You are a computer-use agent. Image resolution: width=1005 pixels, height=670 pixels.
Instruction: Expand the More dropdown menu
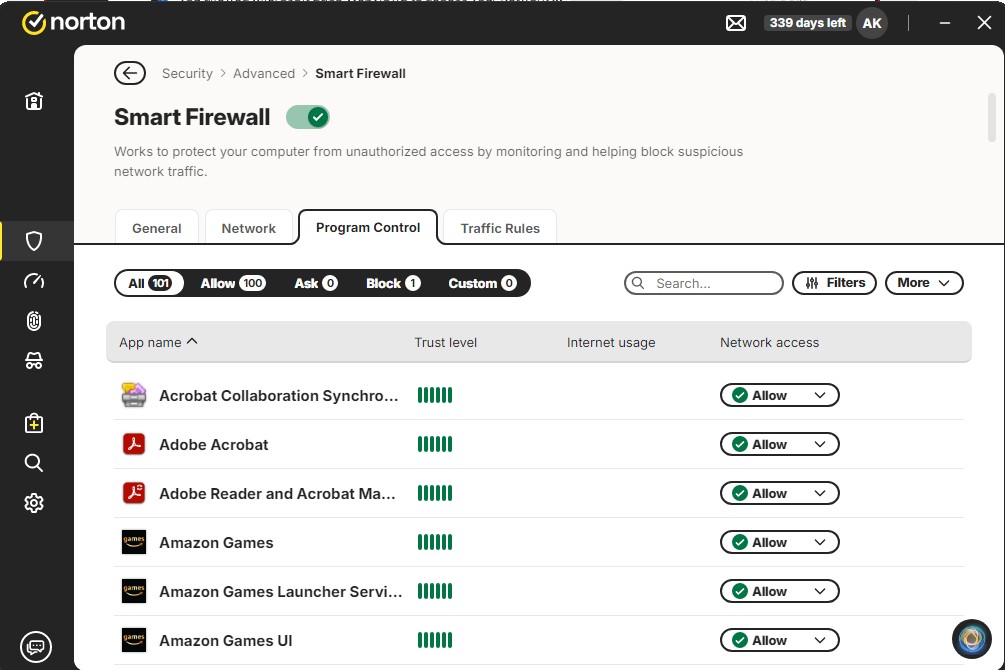pos(924,283)
